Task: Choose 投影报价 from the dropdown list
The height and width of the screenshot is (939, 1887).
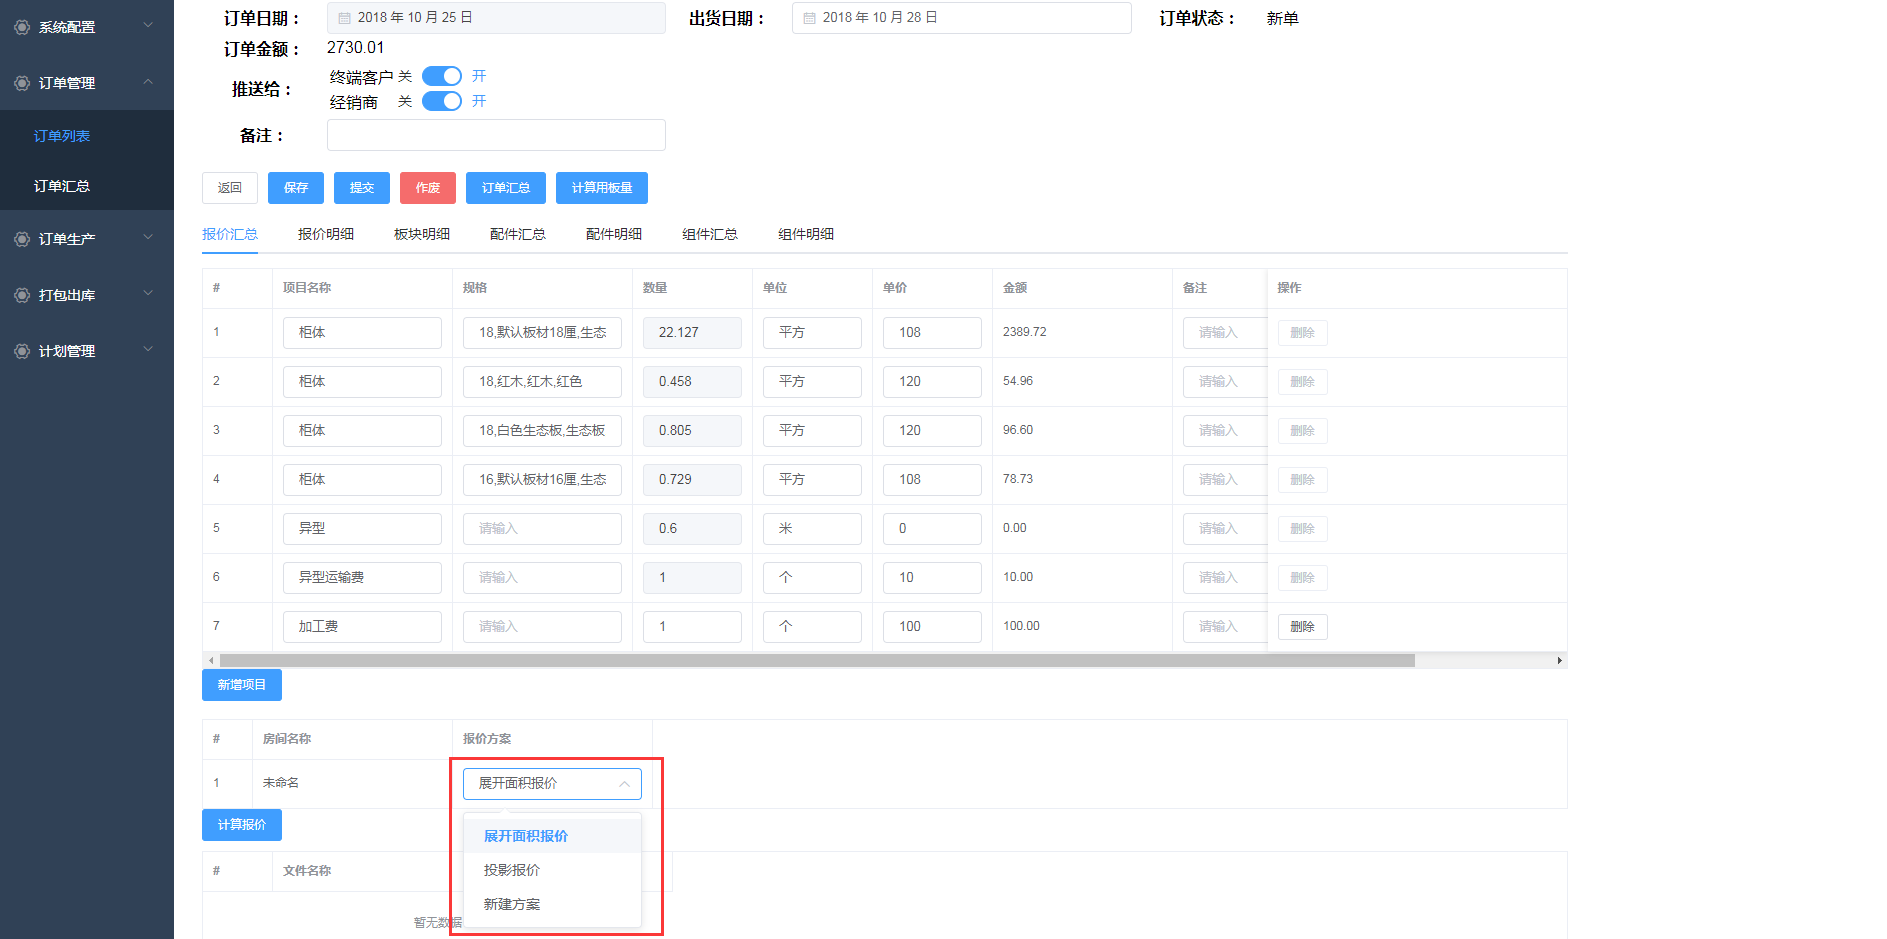Action: pyautogui.click(x=512, y=870)
